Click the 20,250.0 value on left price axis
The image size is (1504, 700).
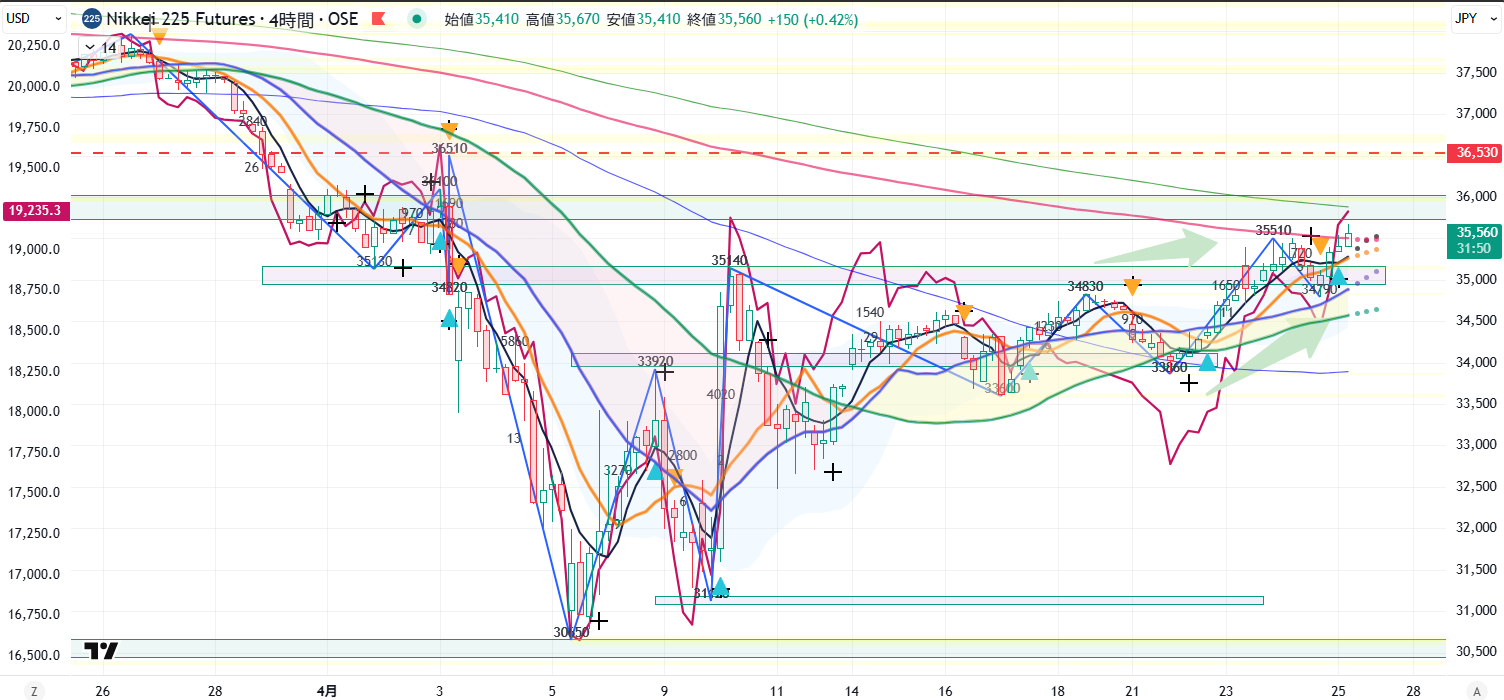pos(34,45)
